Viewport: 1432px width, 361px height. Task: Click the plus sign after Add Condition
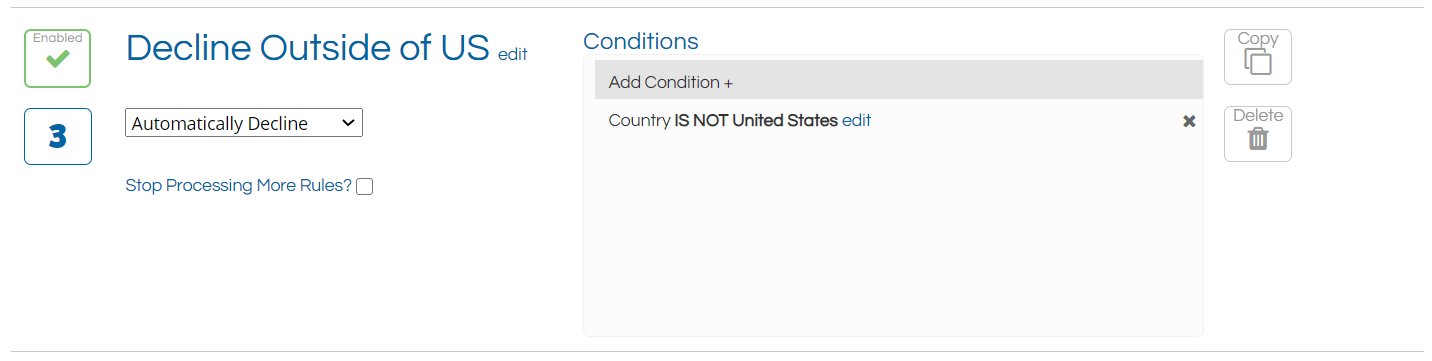coord(728,83)
